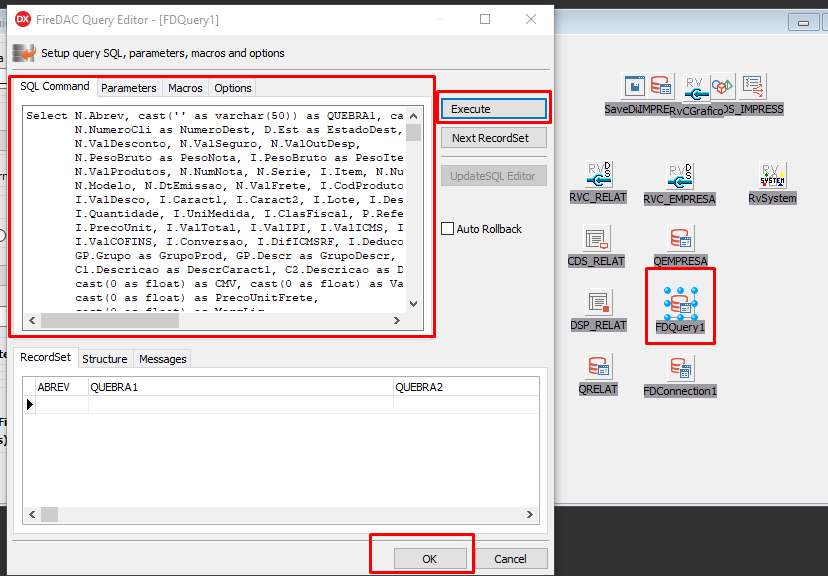The width and height of the screenshot is (828, 576).
Task: Select the FDConnection1 component icon
Action: (x=680, y=369)
